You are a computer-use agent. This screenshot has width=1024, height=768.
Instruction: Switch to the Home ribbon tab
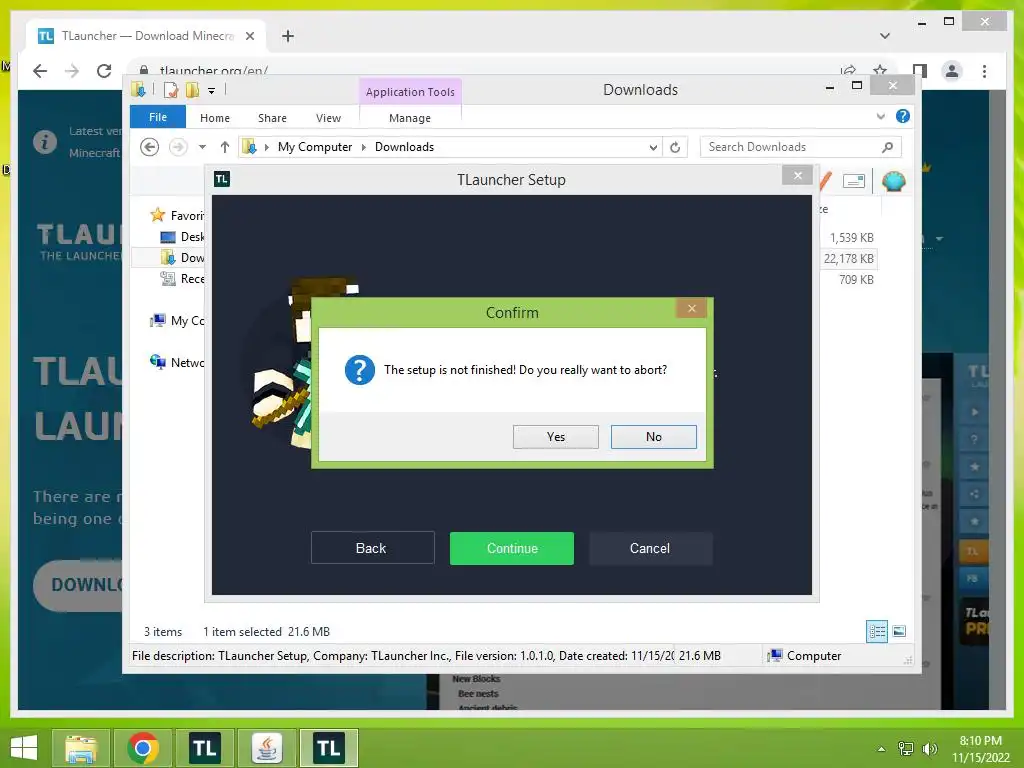click(215, 118)
